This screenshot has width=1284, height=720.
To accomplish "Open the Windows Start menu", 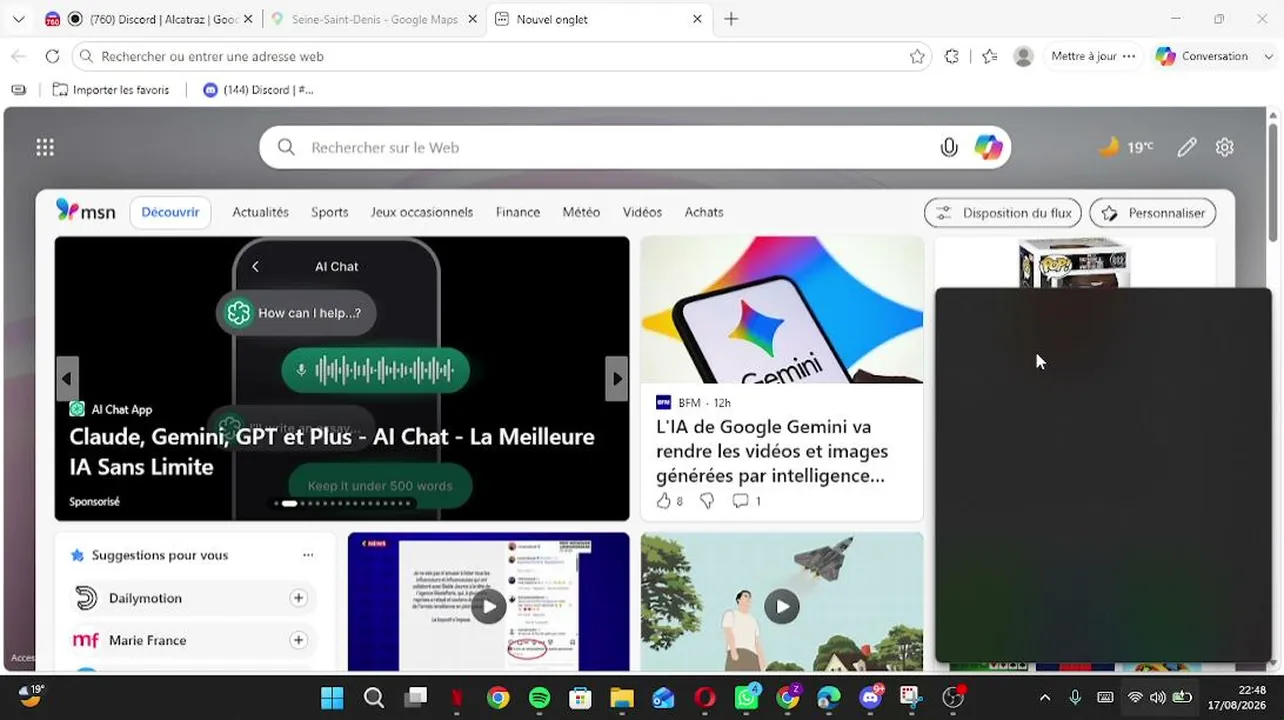I will 332,698.
